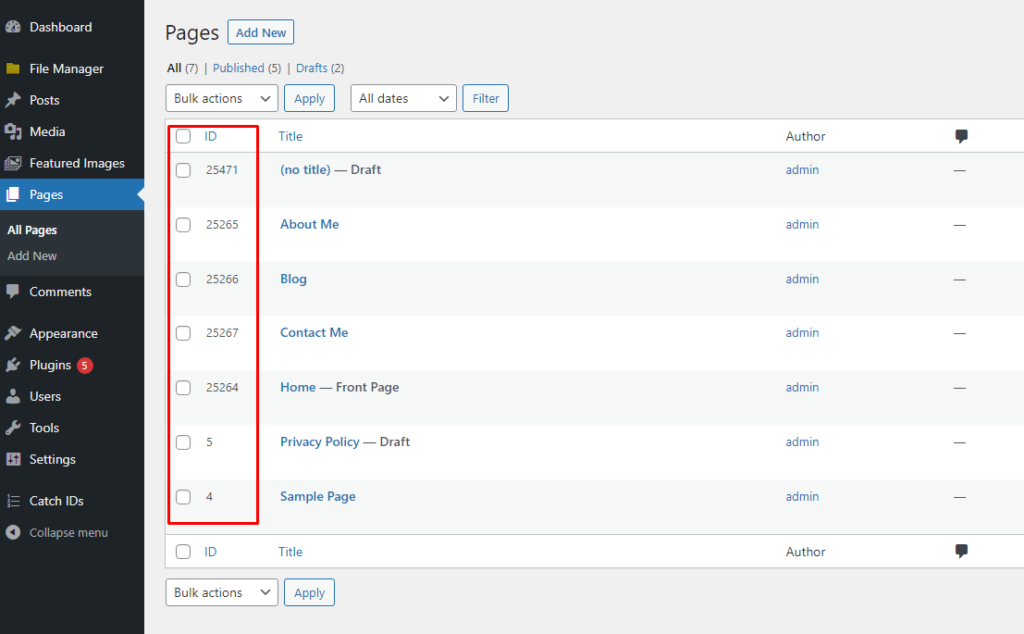Click admin author link in Sample Page row
Screen dimensions: 1024x634
pyautogui.click(x=802, y=496)
